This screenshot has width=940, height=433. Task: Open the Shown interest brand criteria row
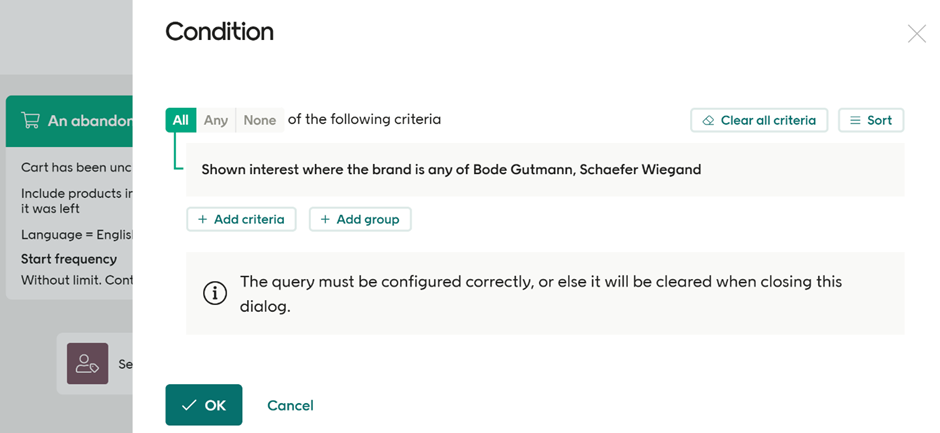[x=545, y=170]
